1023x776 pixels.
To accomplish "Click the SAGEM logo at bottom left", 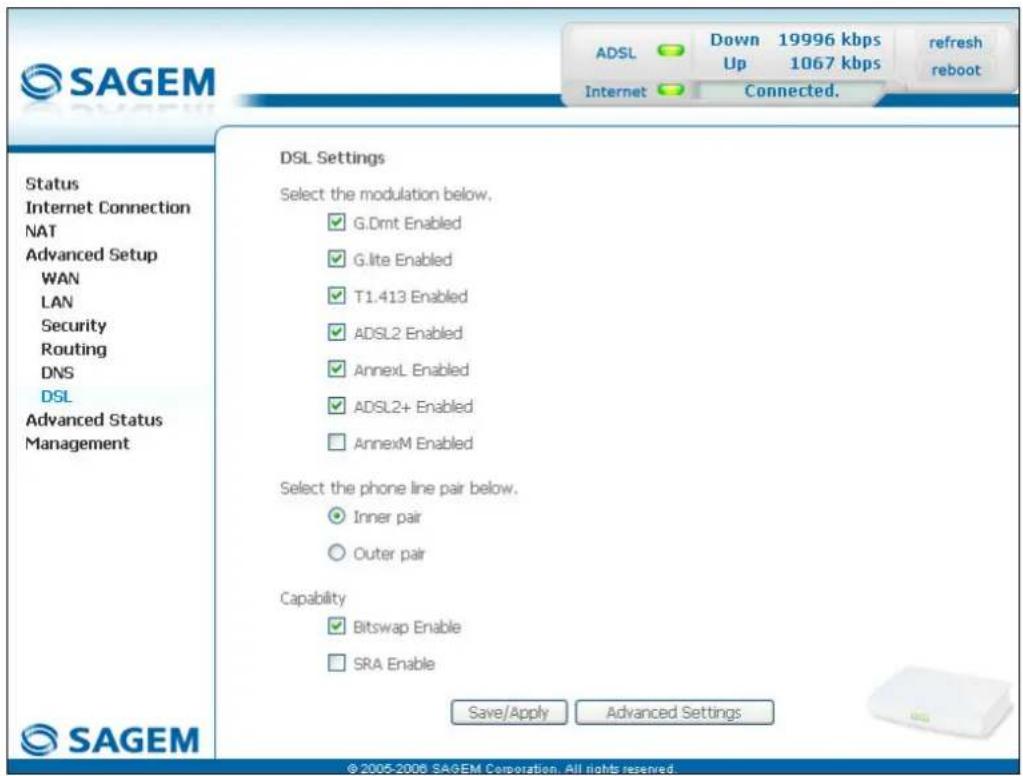I will click(x=110, y=739).
